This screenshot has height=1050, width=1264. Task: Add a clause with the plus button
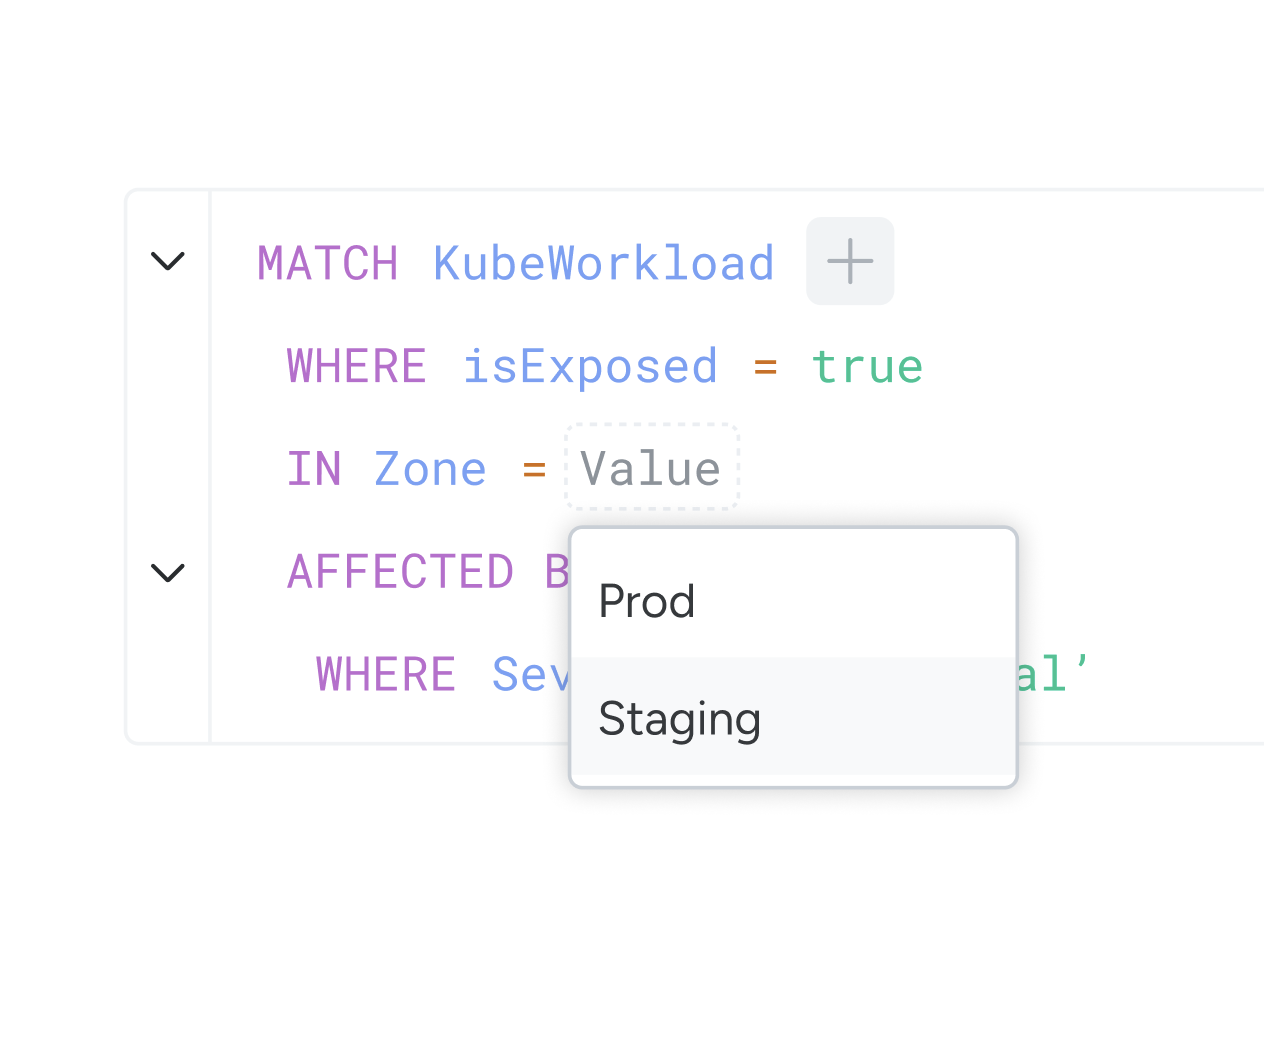click(x=850, y=261)
